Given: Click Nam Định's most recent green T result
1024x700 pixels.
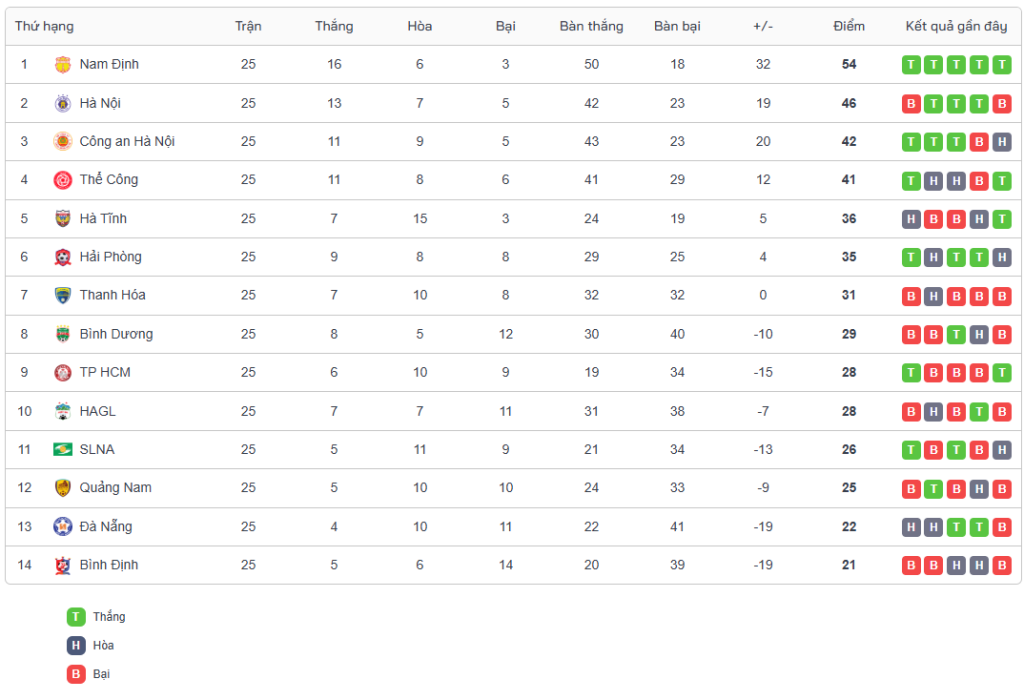Looking at the screenshot, I should tap(1001, 65).
